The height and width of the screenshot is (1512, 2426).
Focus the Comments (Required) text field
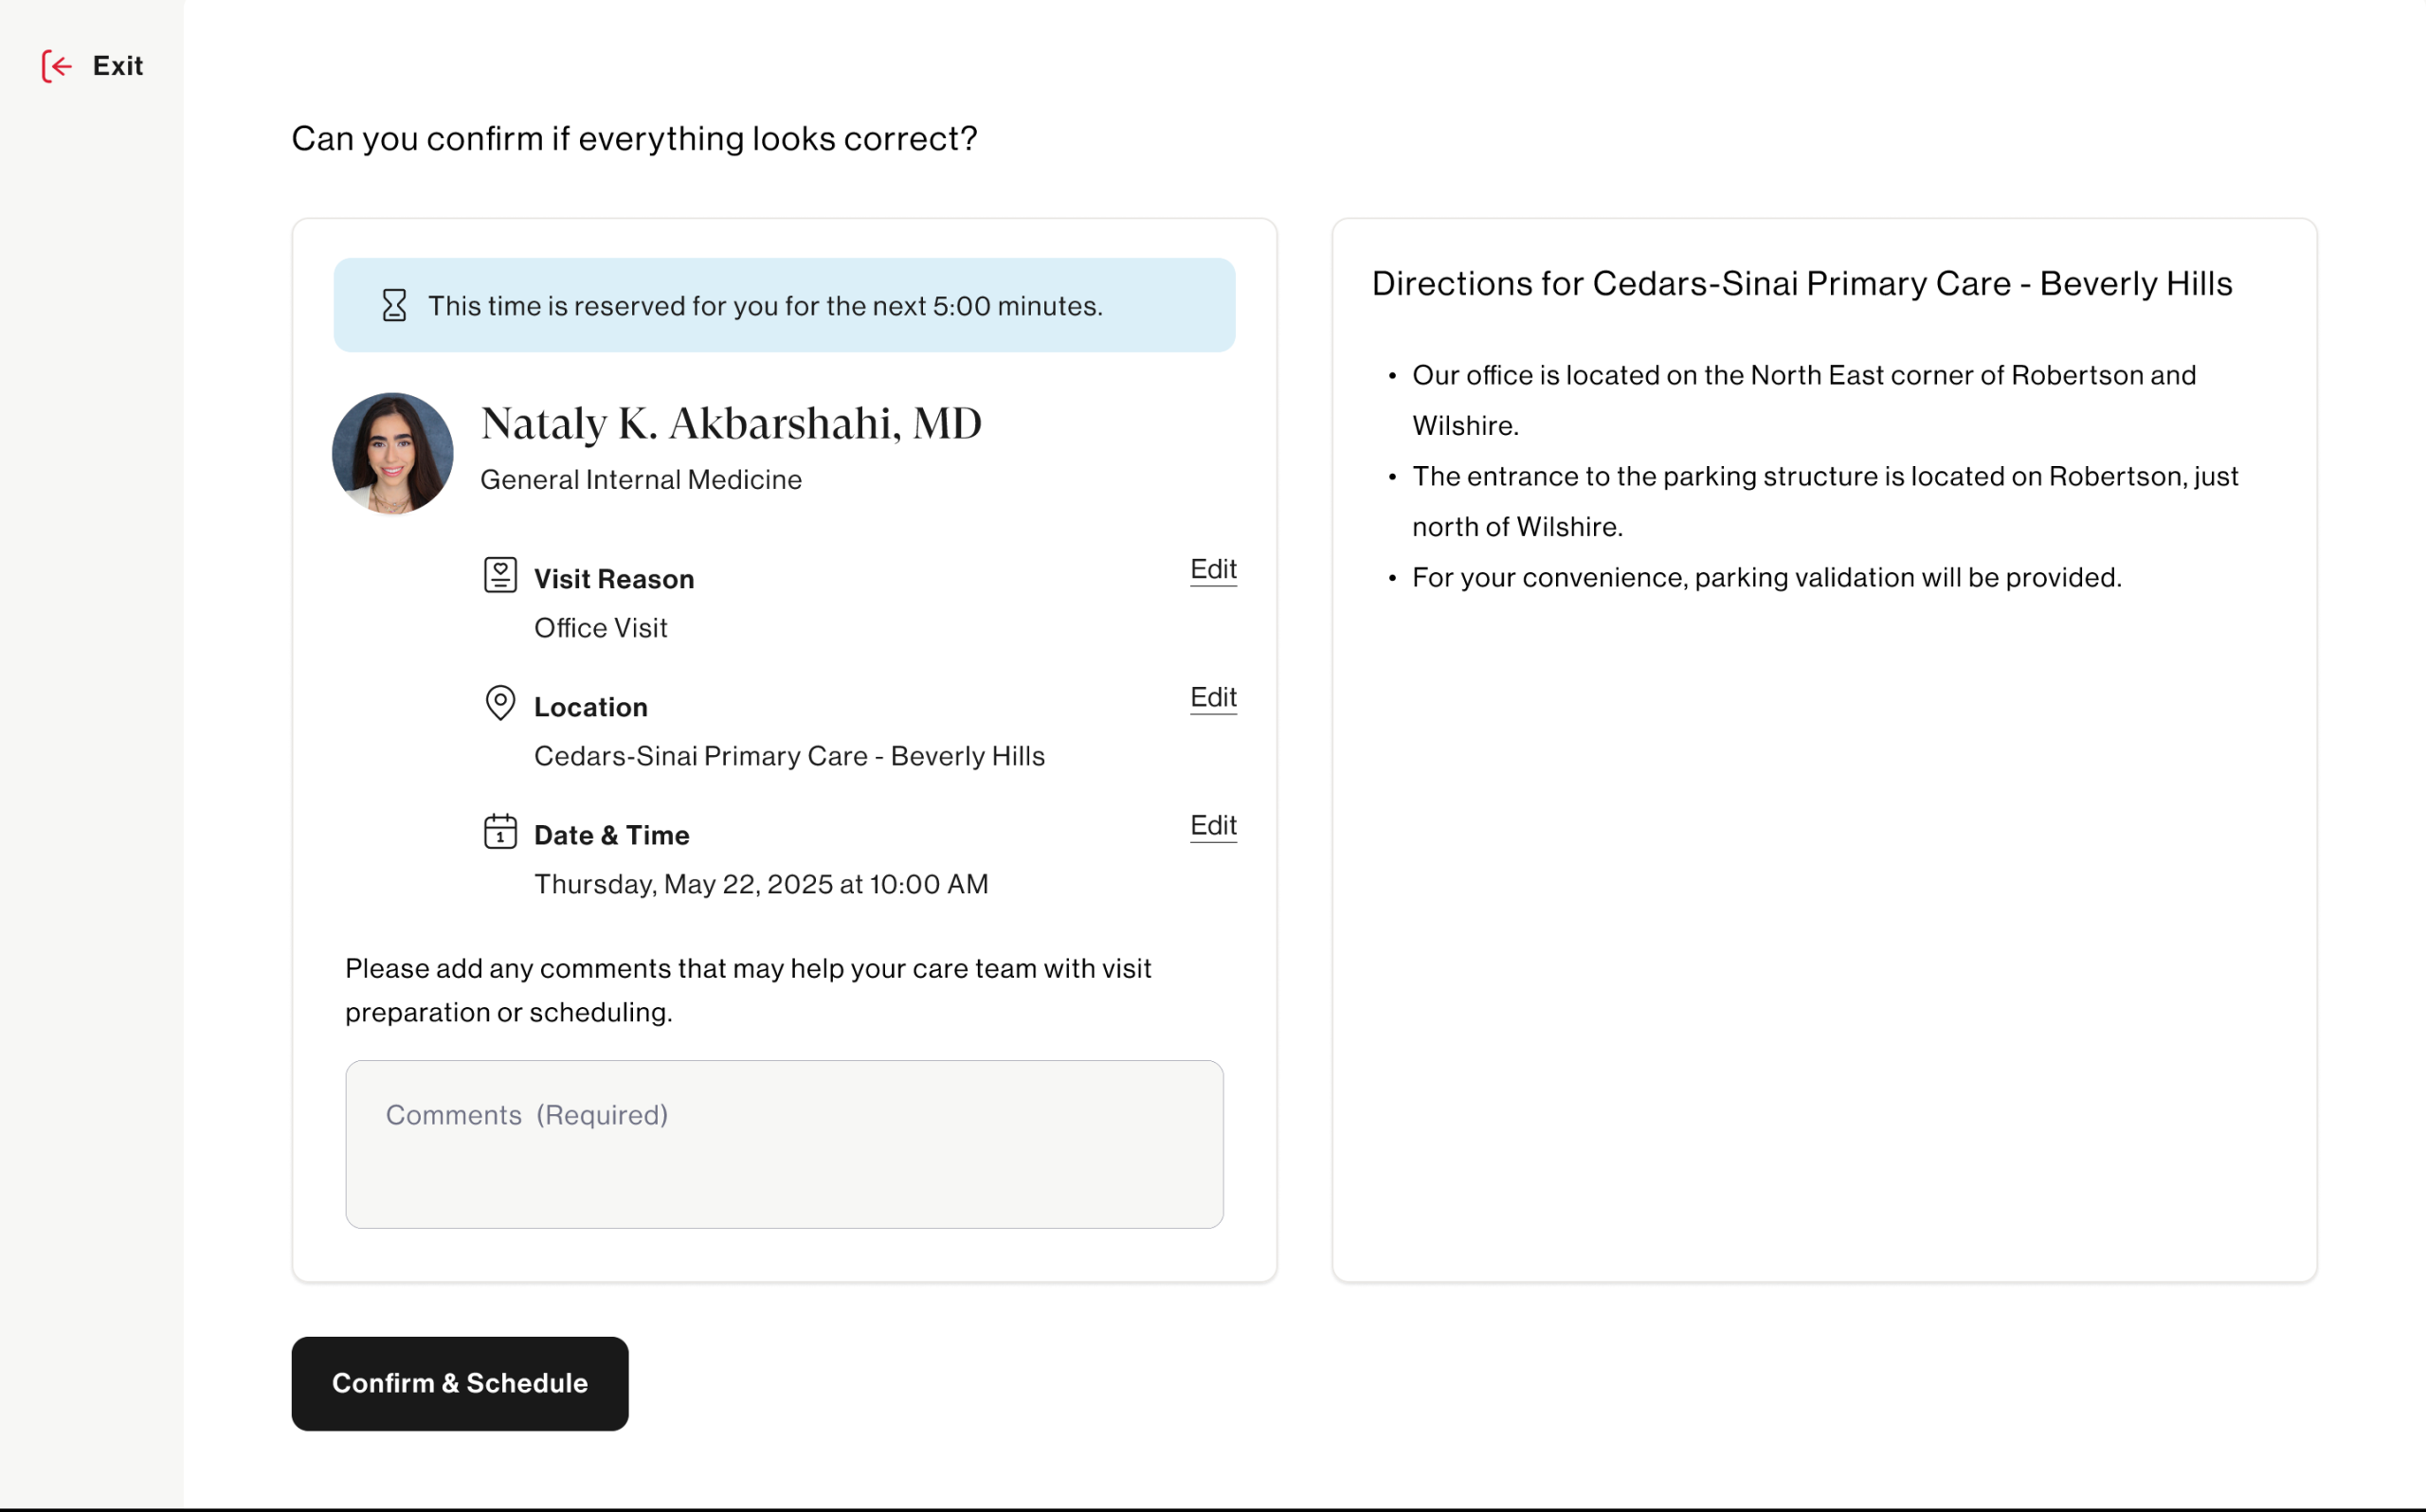tap(784, 1144)
